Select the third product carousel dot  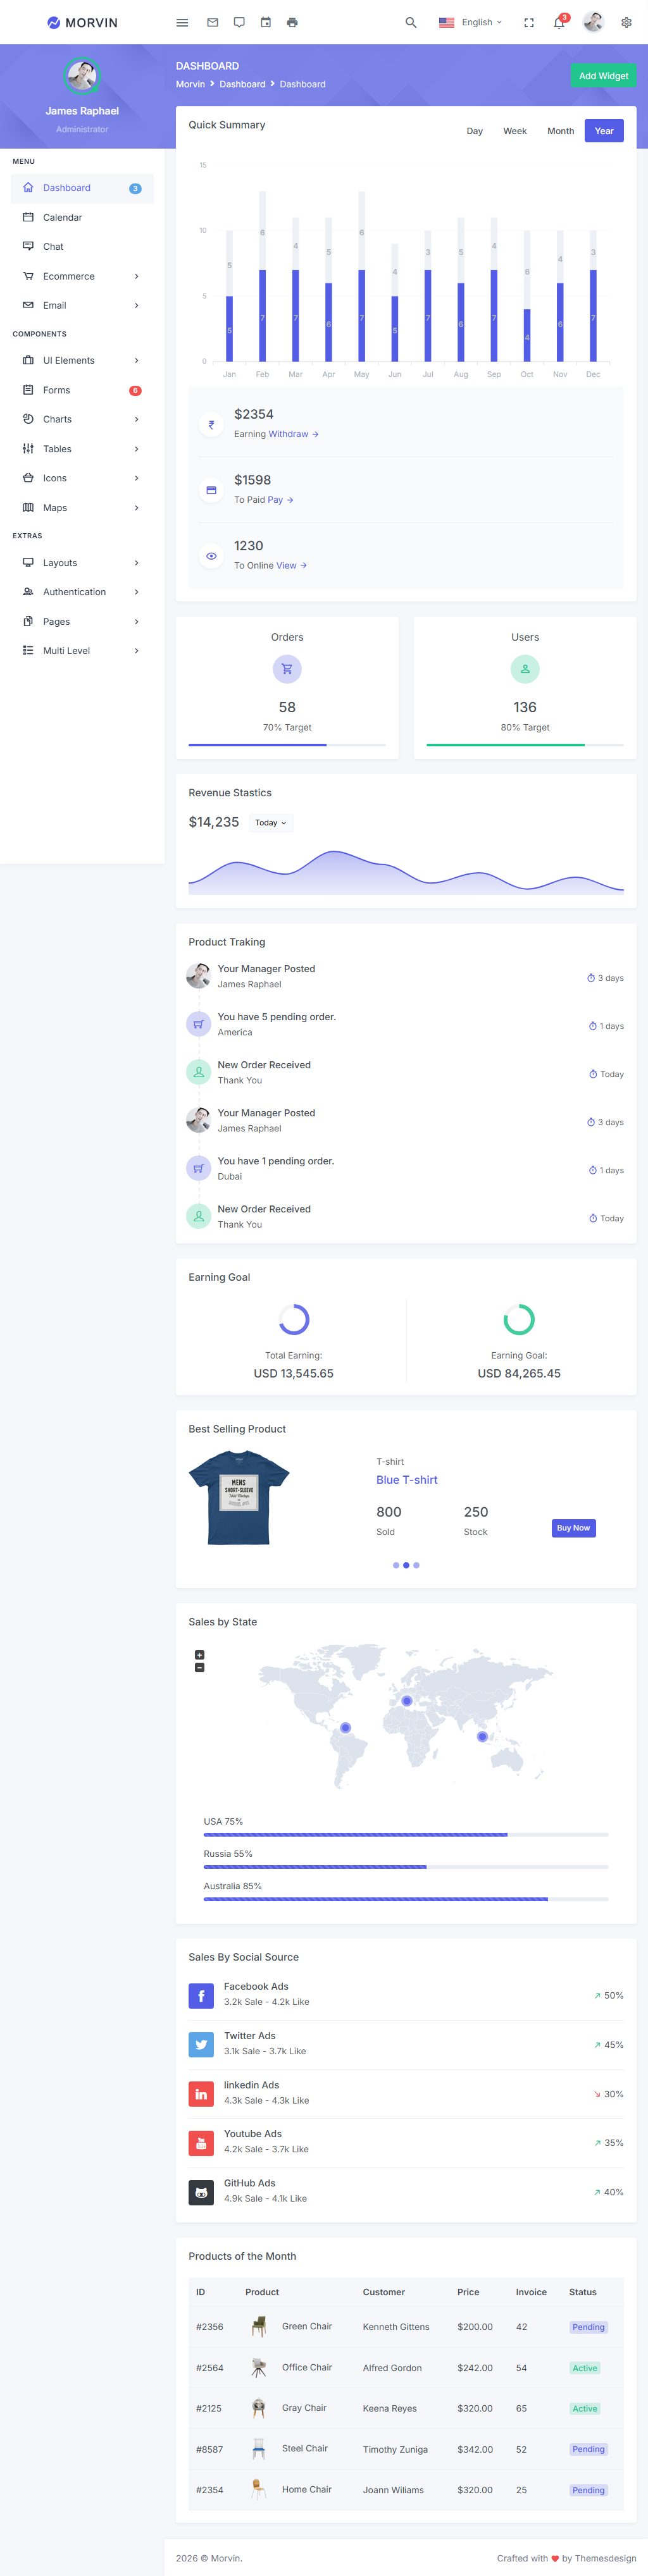(x=416, y=1565)
